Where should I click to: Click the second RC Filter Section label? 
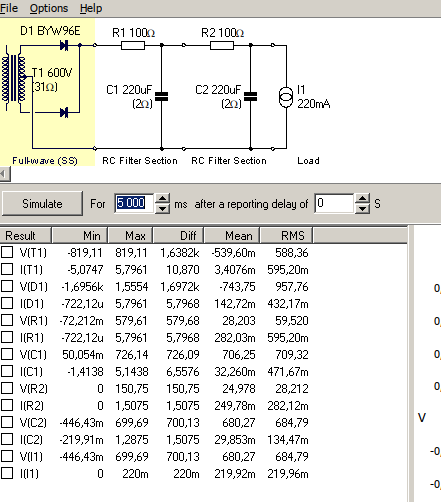coord(229,161)
